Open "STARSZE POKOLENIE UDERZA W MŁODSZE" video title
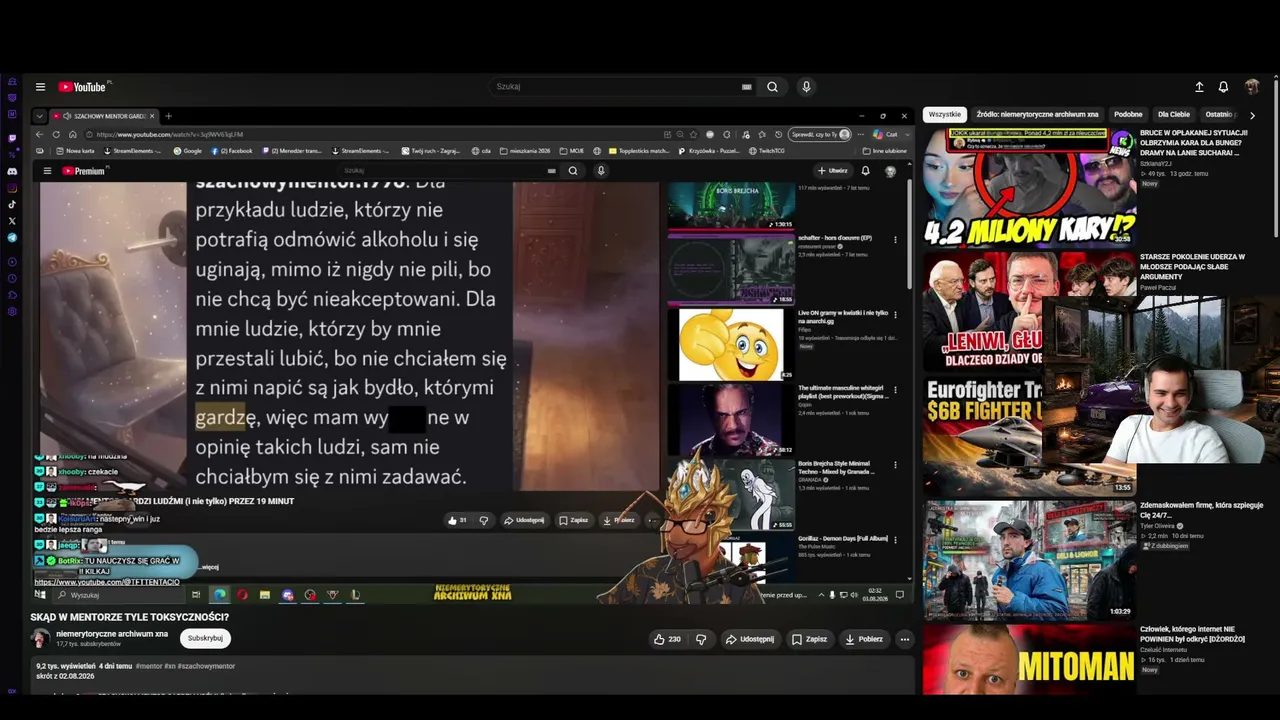Screen dimensions: 1280x720 pos(1193,266)
